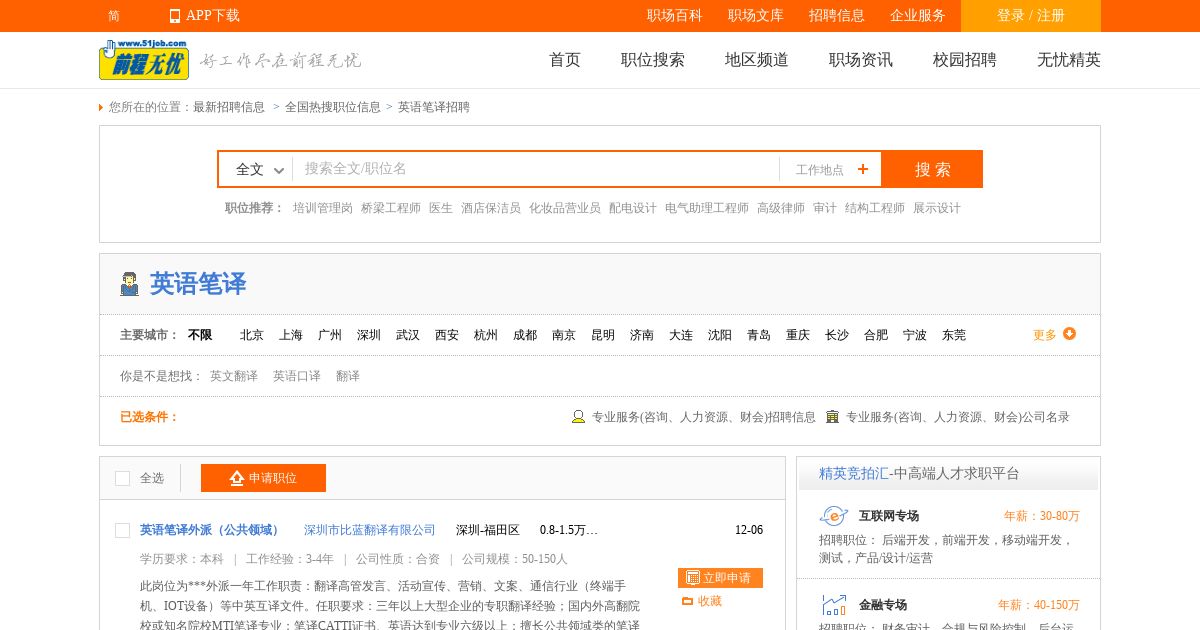Click the 互联网专场 internet icon
The width and height of the screenshot is (1200, 630).
point(833,516)
